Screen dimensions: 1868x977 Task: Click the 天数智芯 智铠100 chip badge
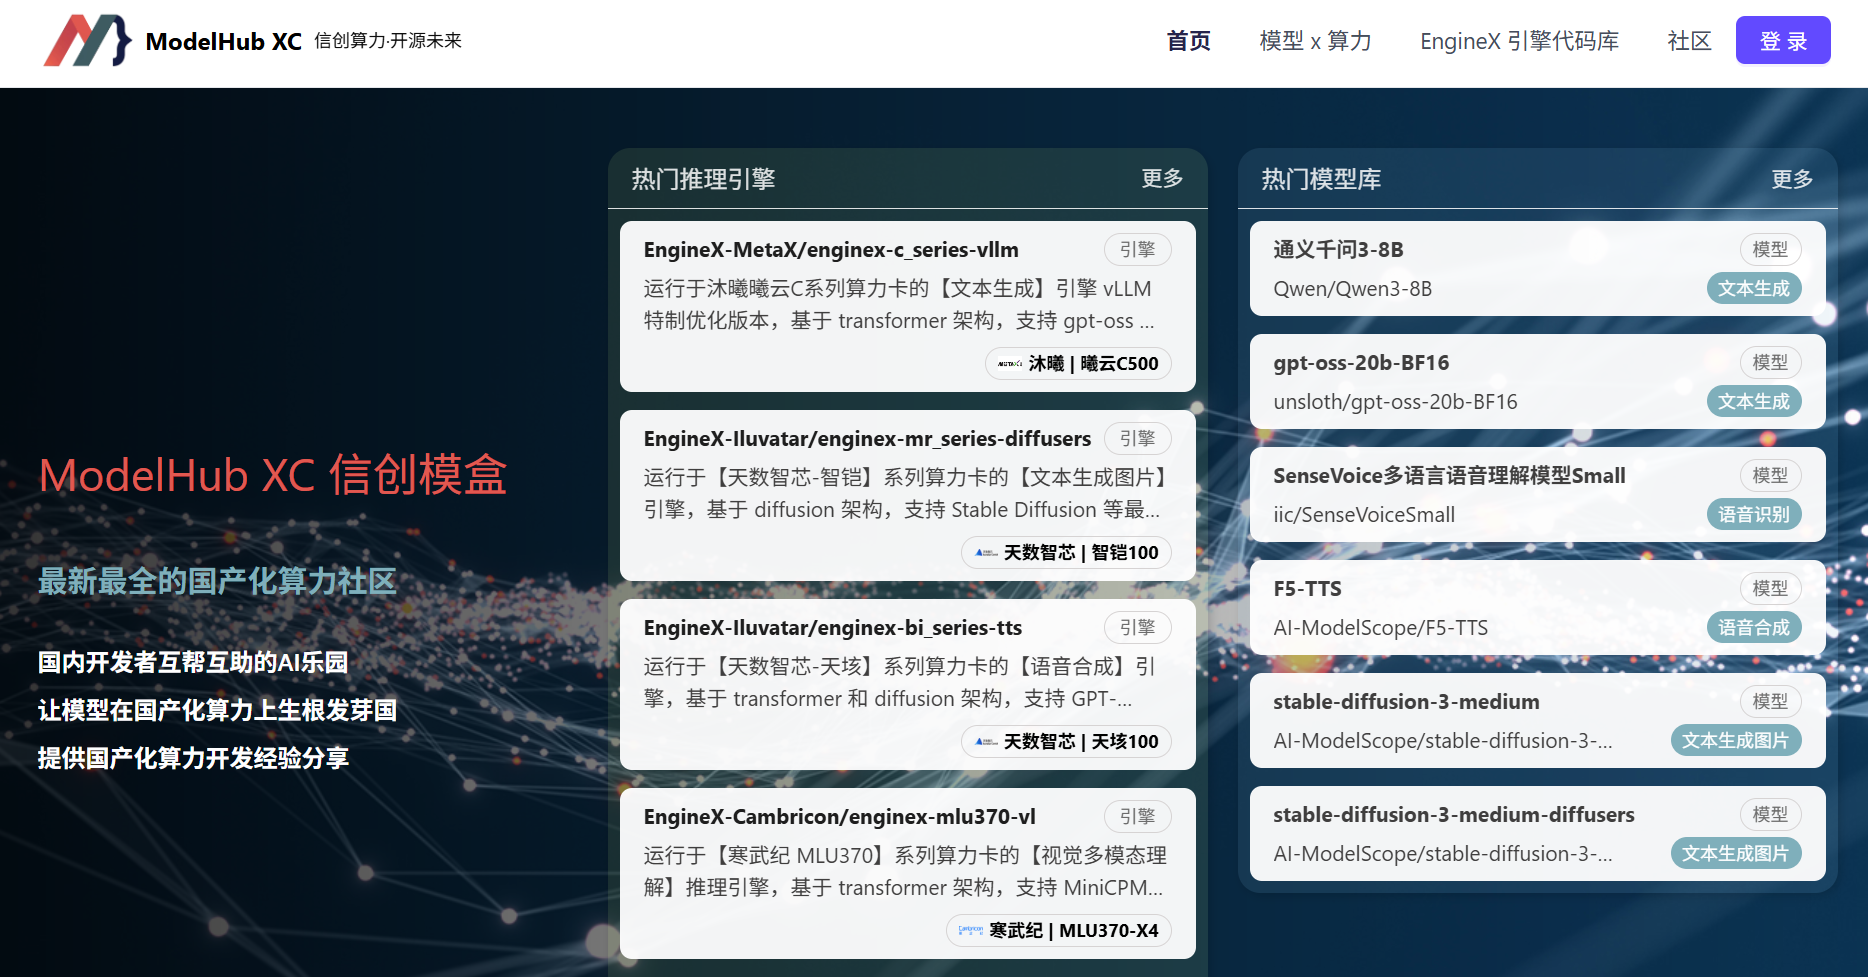click(1066, 553)
